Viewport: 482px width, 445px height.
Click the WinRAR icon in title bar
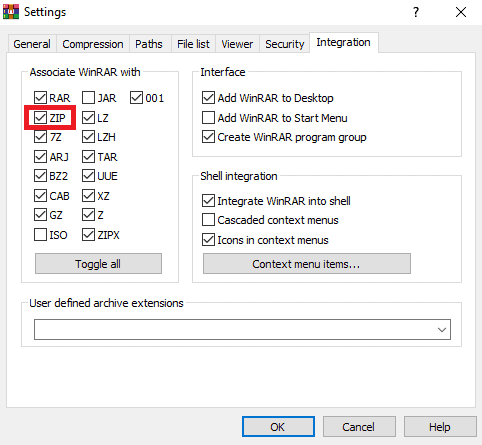11,12
